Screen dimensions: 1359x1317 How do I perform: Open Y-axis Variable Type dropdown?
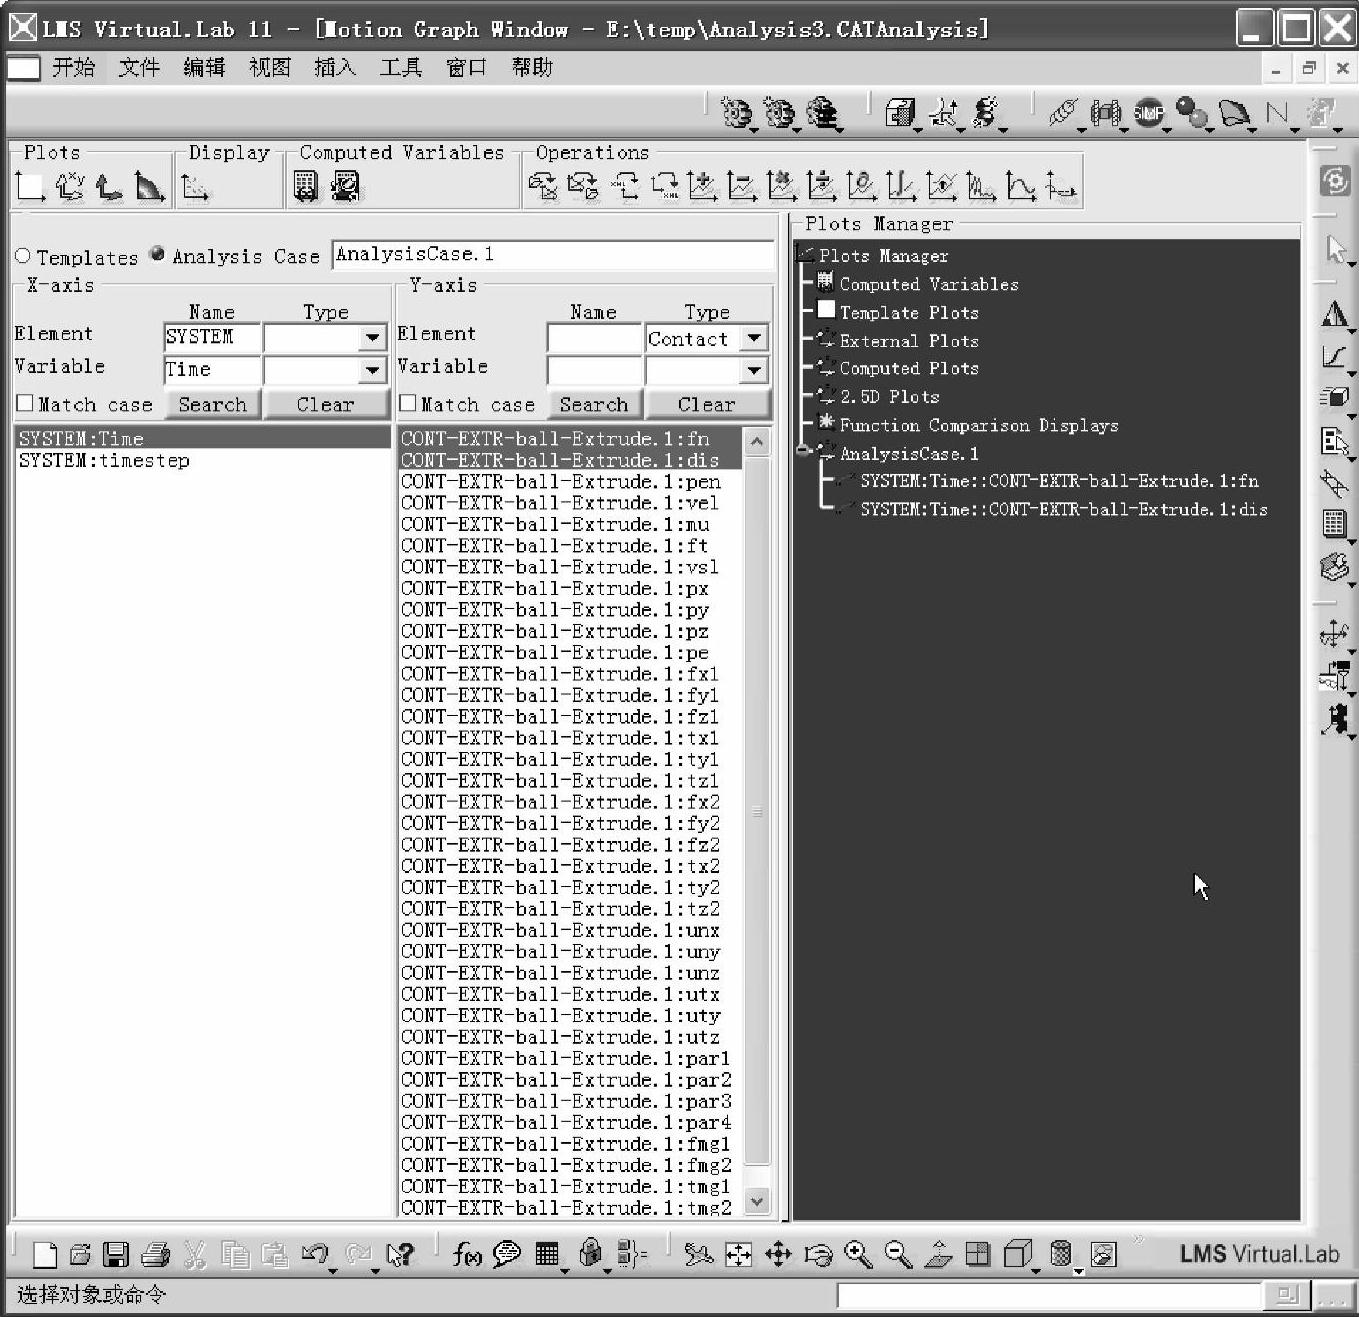[754, 370]
